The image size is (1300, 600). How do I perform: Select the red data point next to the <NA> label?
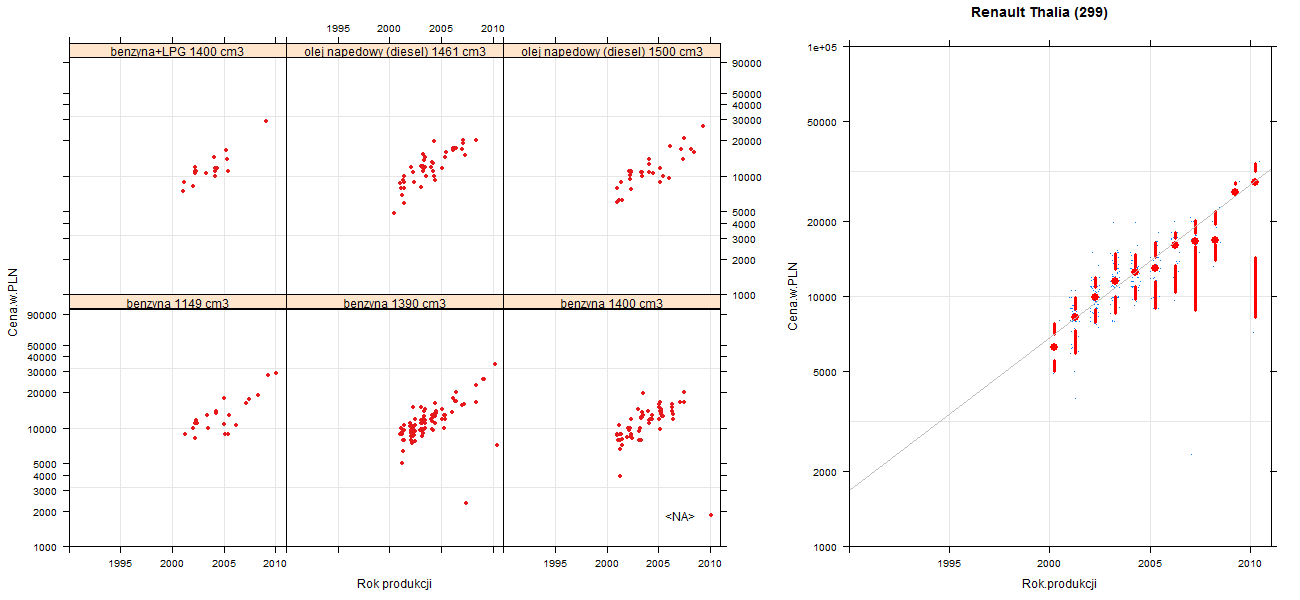click(x=710, y=515)
